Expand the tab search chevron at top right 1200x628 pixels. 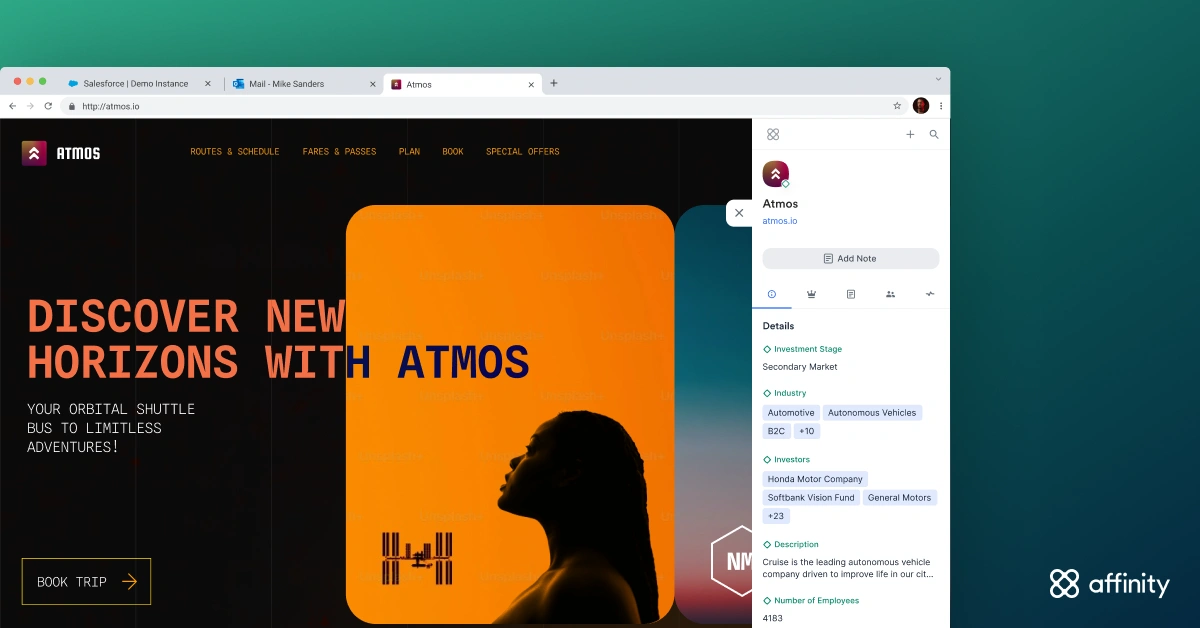(938, 78)
